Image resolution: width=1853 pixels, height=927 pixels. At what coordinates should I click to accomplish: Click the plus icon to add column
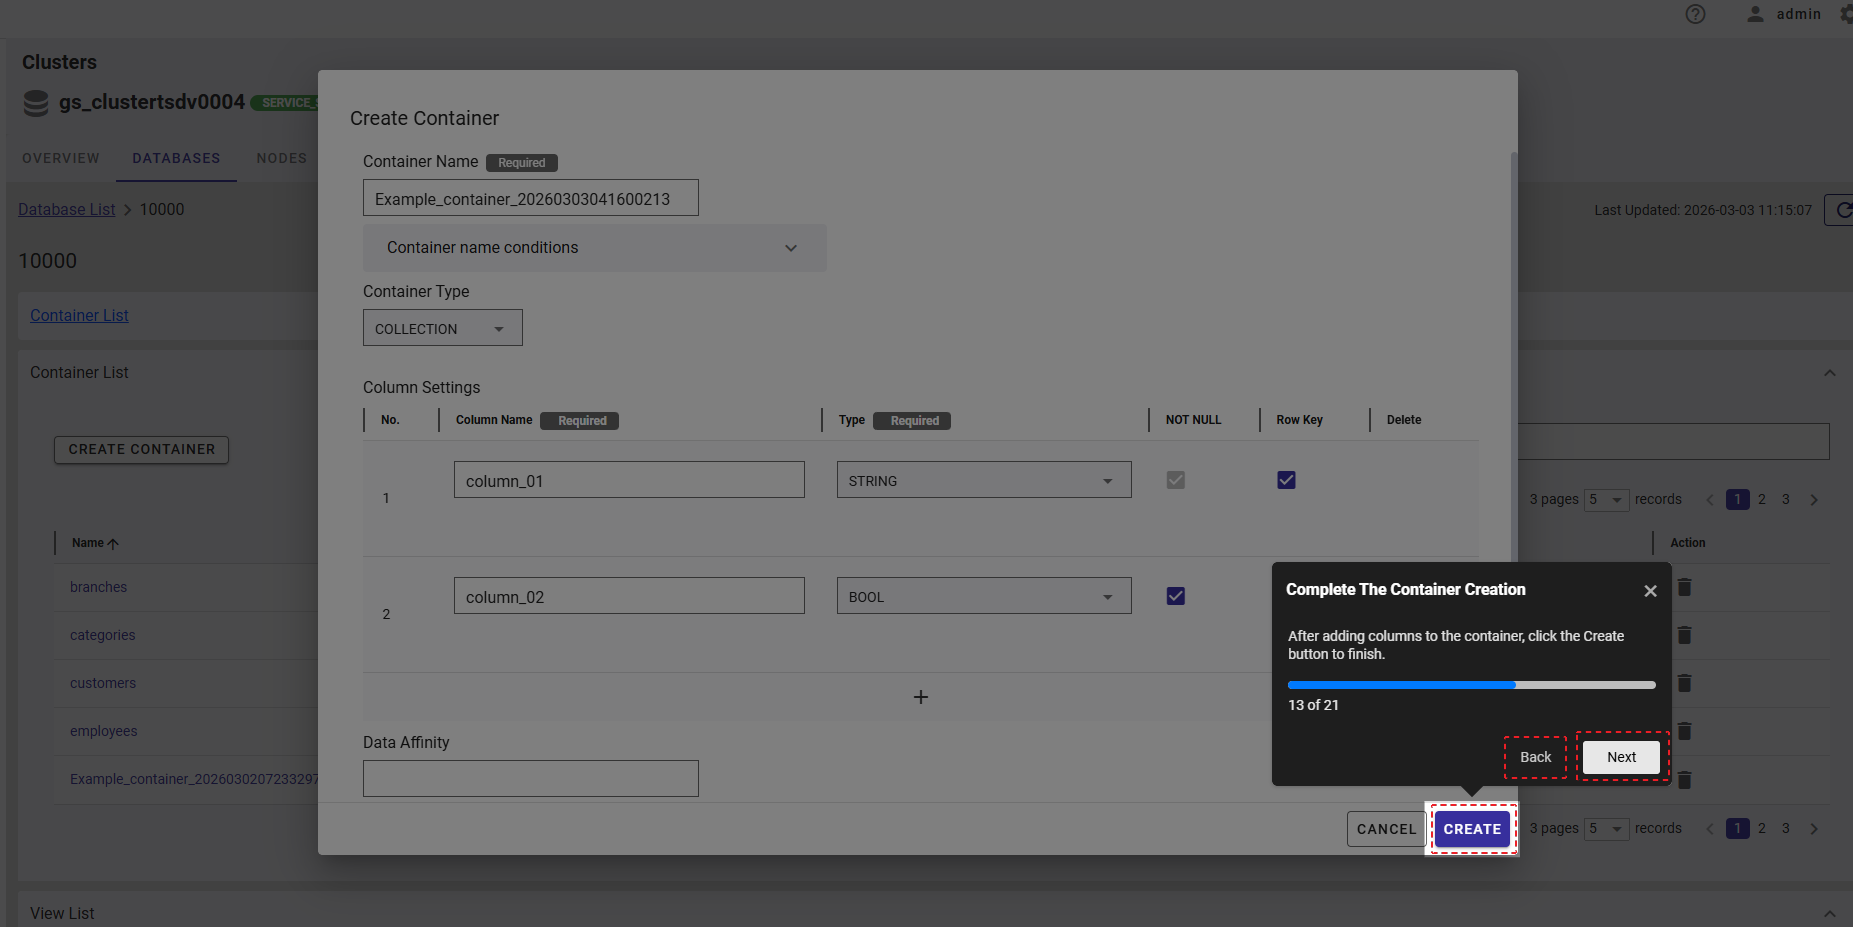coord(920,697)
